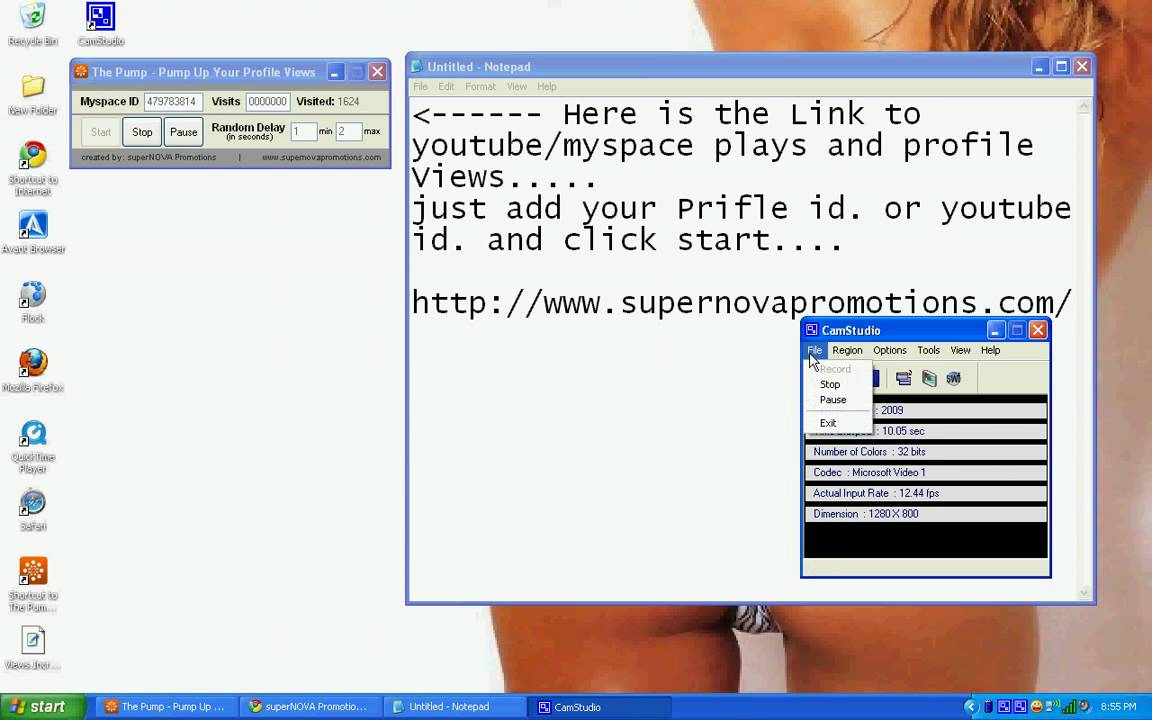Click the Notepad title bar app icon

point(417,66)
